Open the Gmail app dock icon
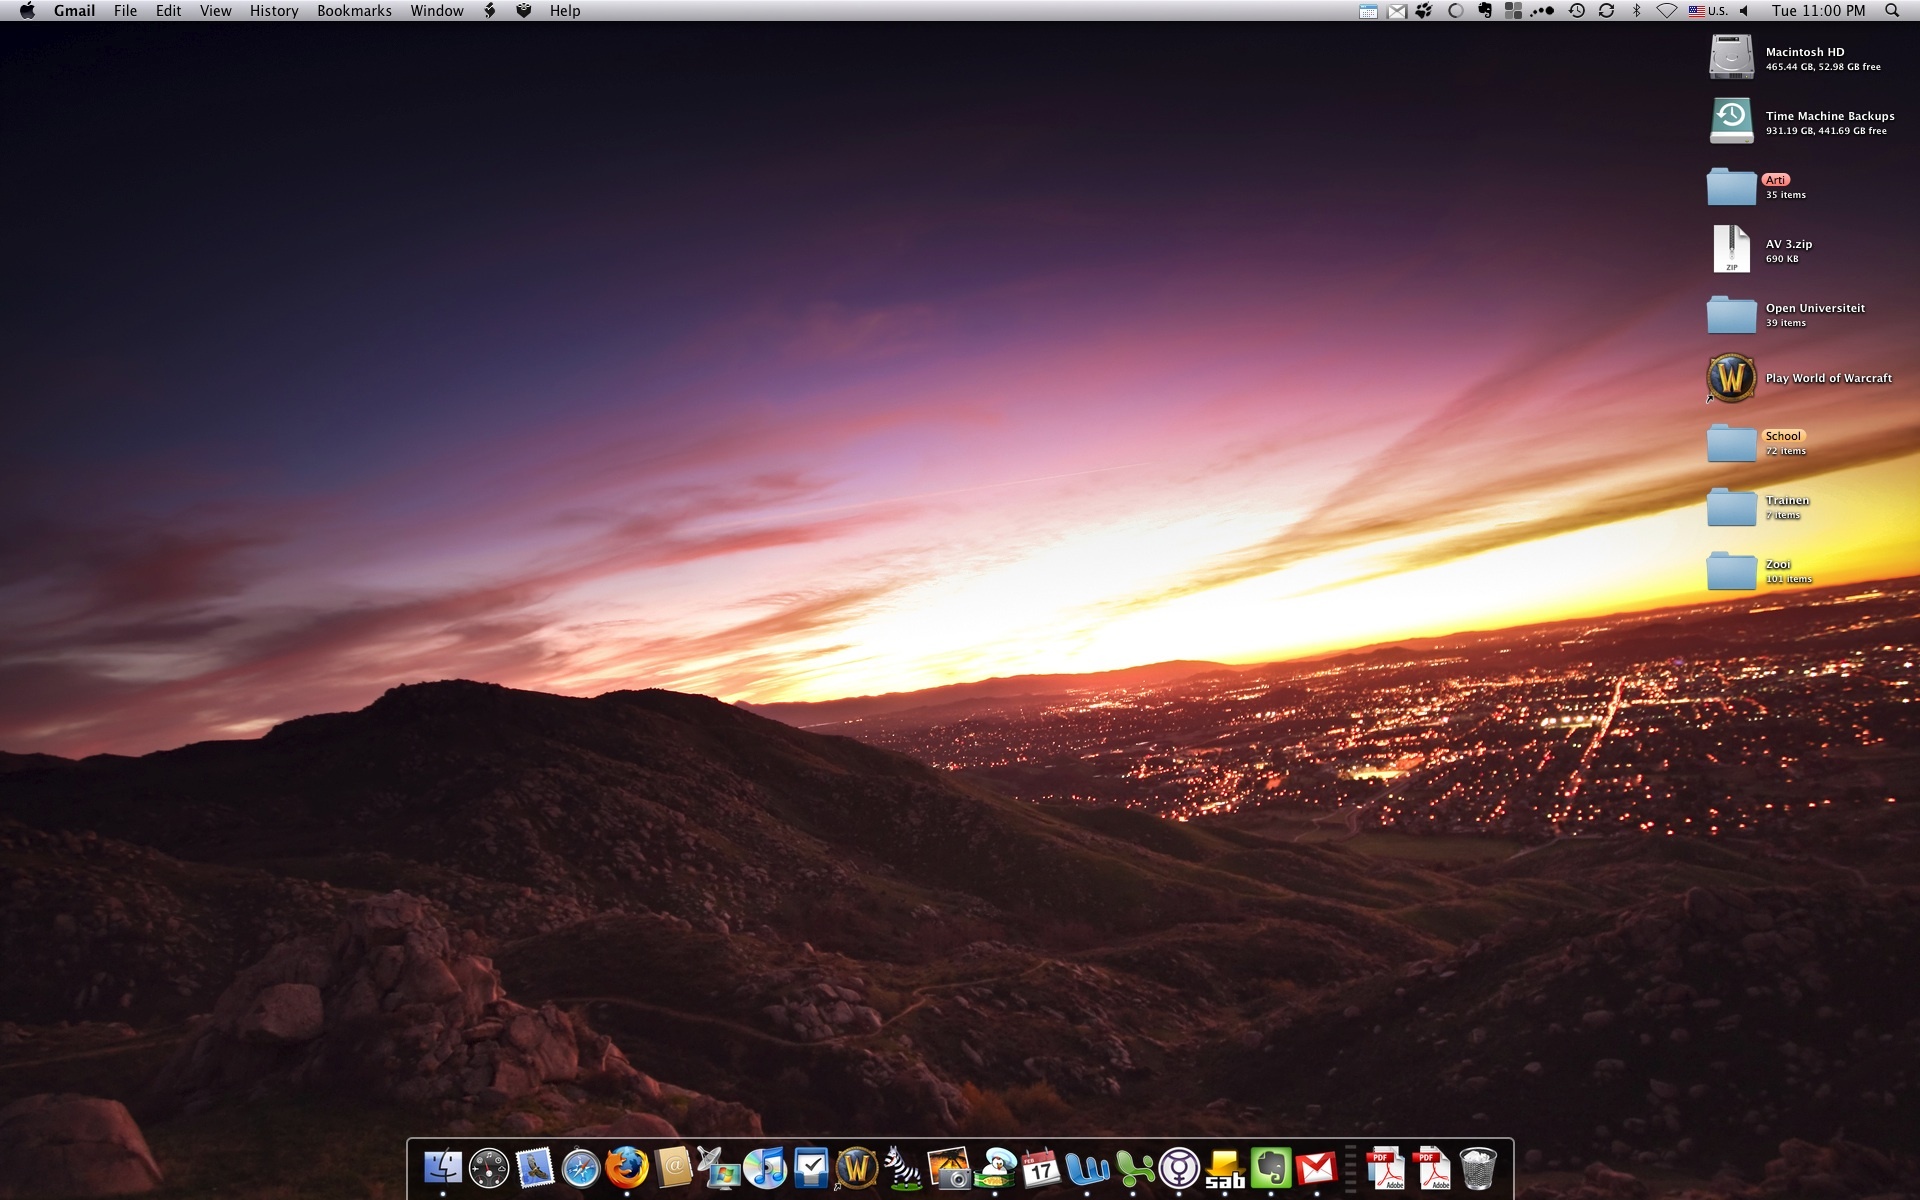1920x1200 pixels. 1317,1167
